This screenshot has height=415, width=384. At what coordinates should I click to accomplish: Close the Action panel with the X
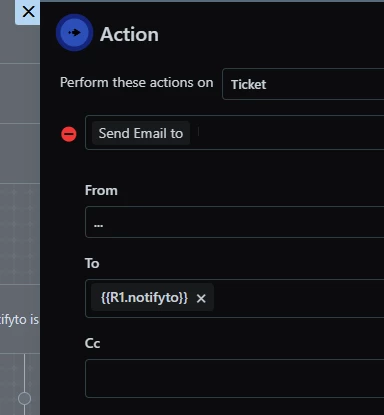[x=28, y=12]
